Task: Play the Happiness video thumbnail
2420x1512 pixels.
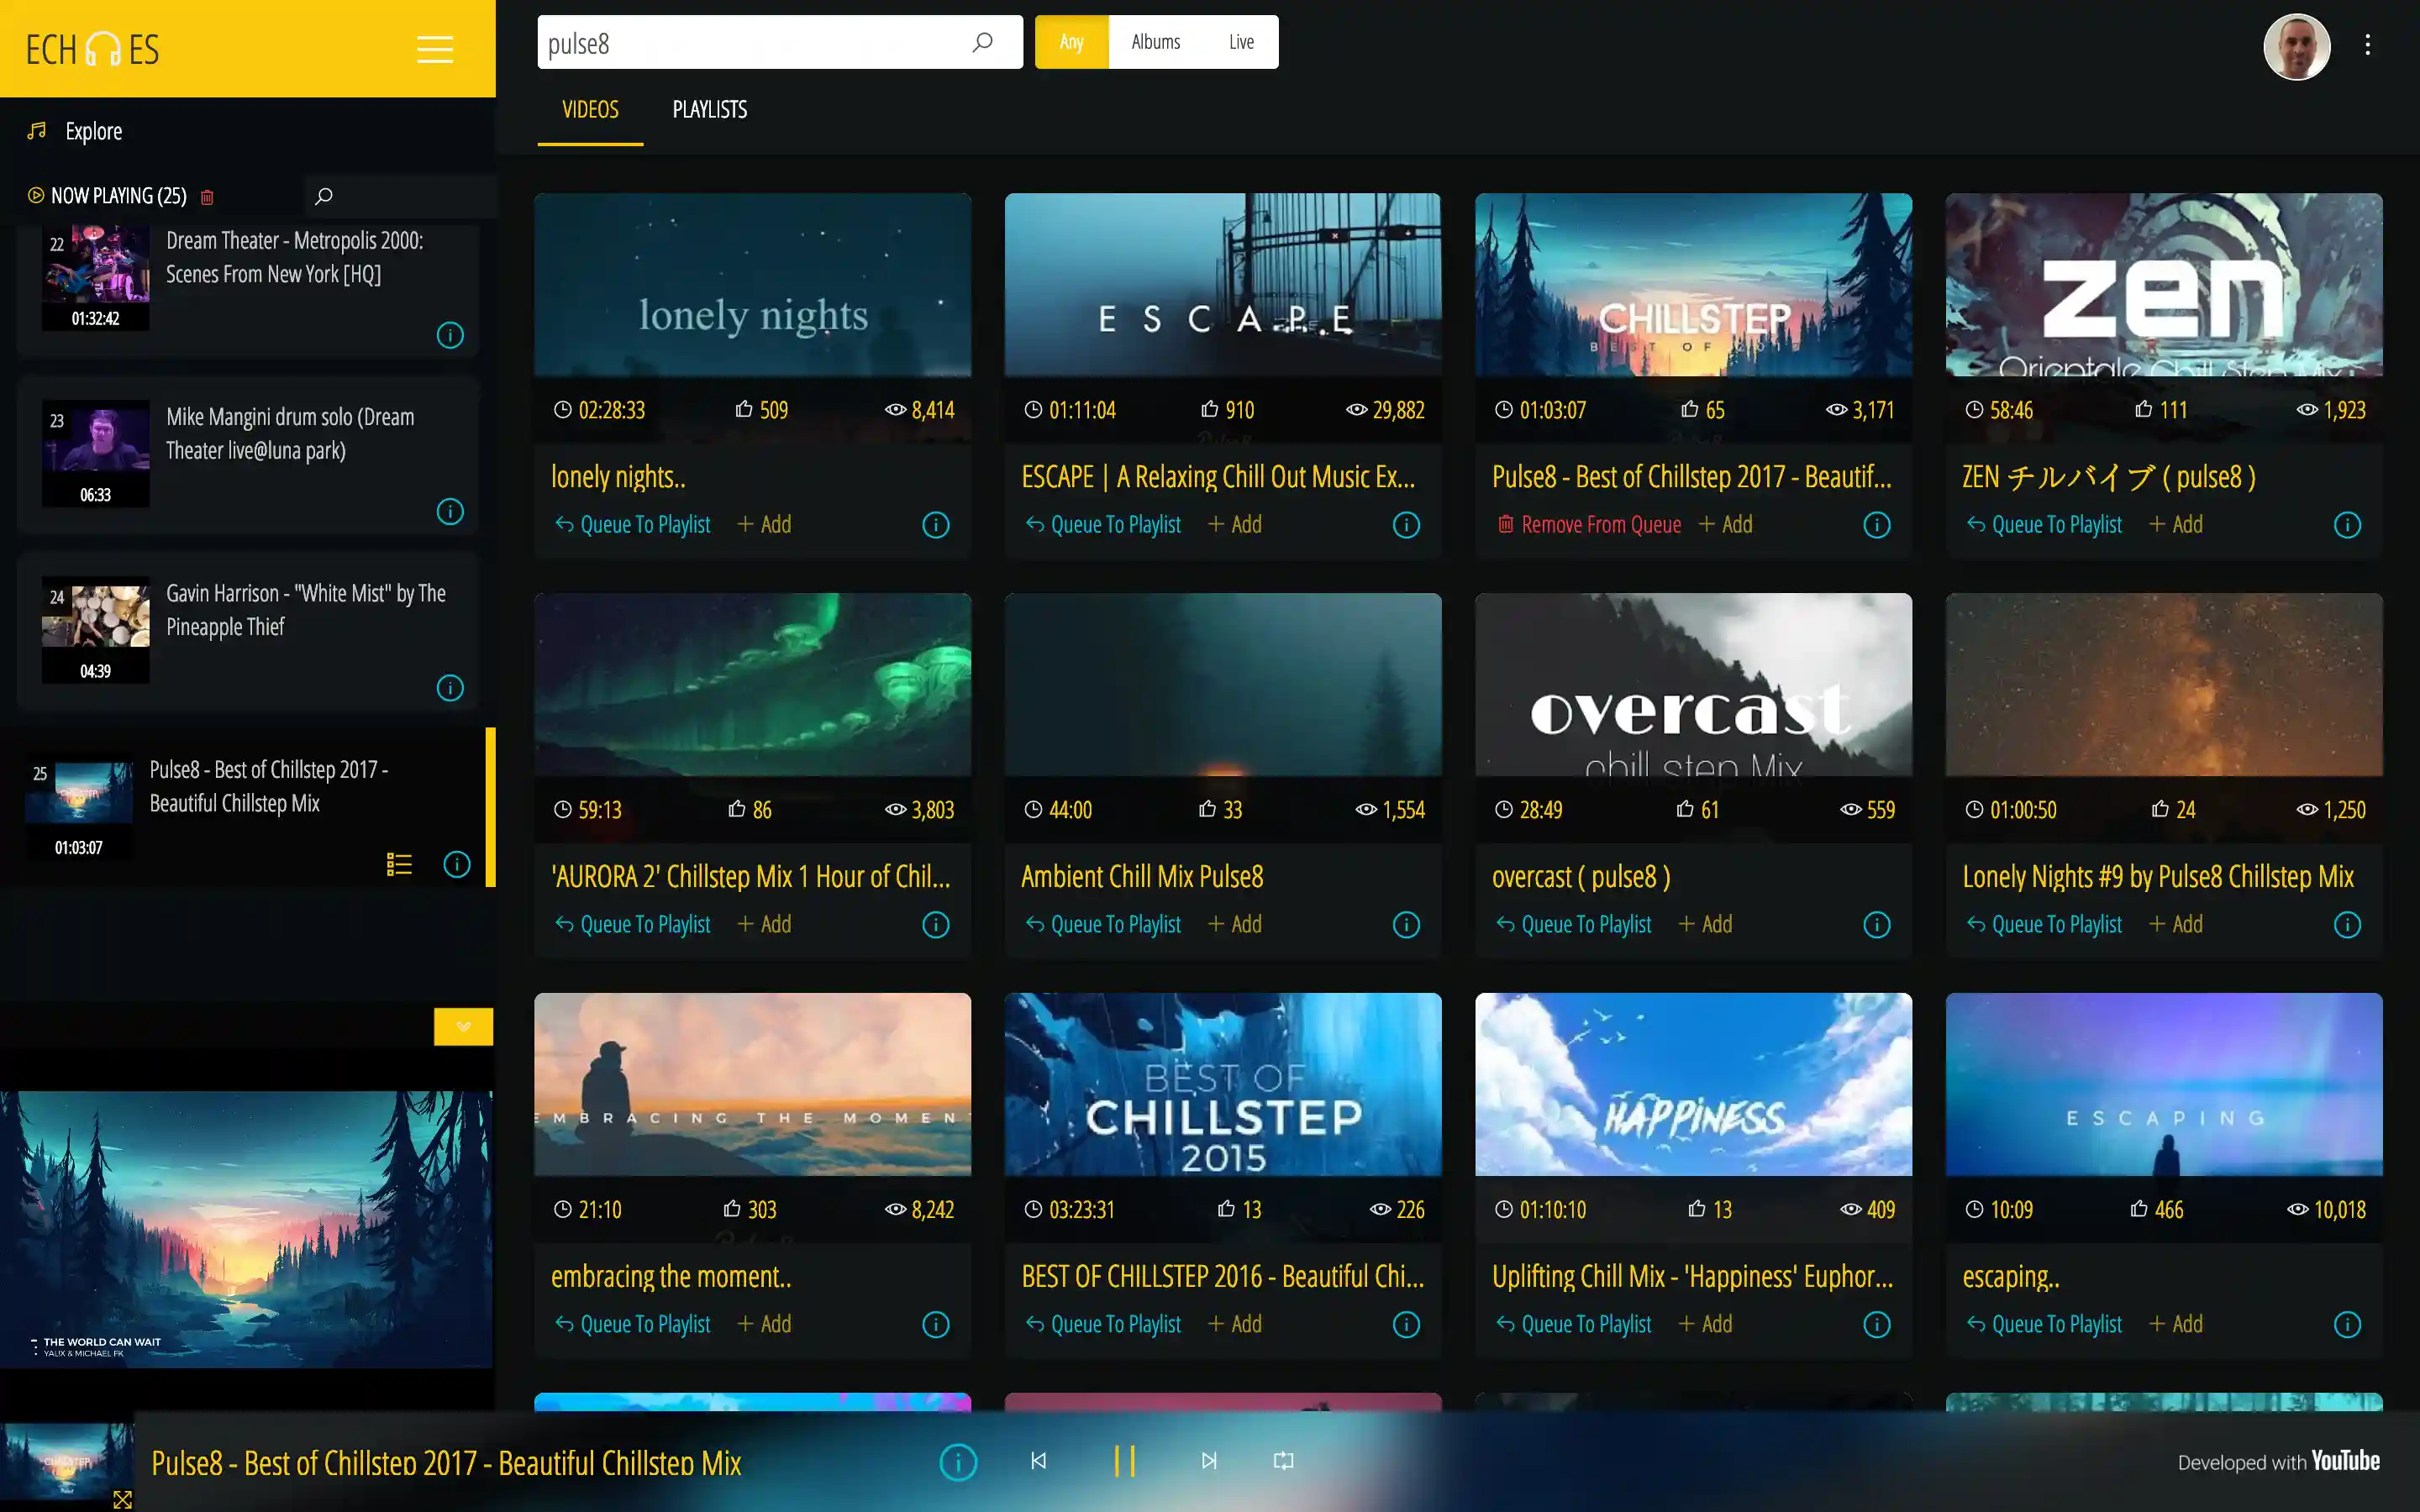Action: pos(1693,1085)
